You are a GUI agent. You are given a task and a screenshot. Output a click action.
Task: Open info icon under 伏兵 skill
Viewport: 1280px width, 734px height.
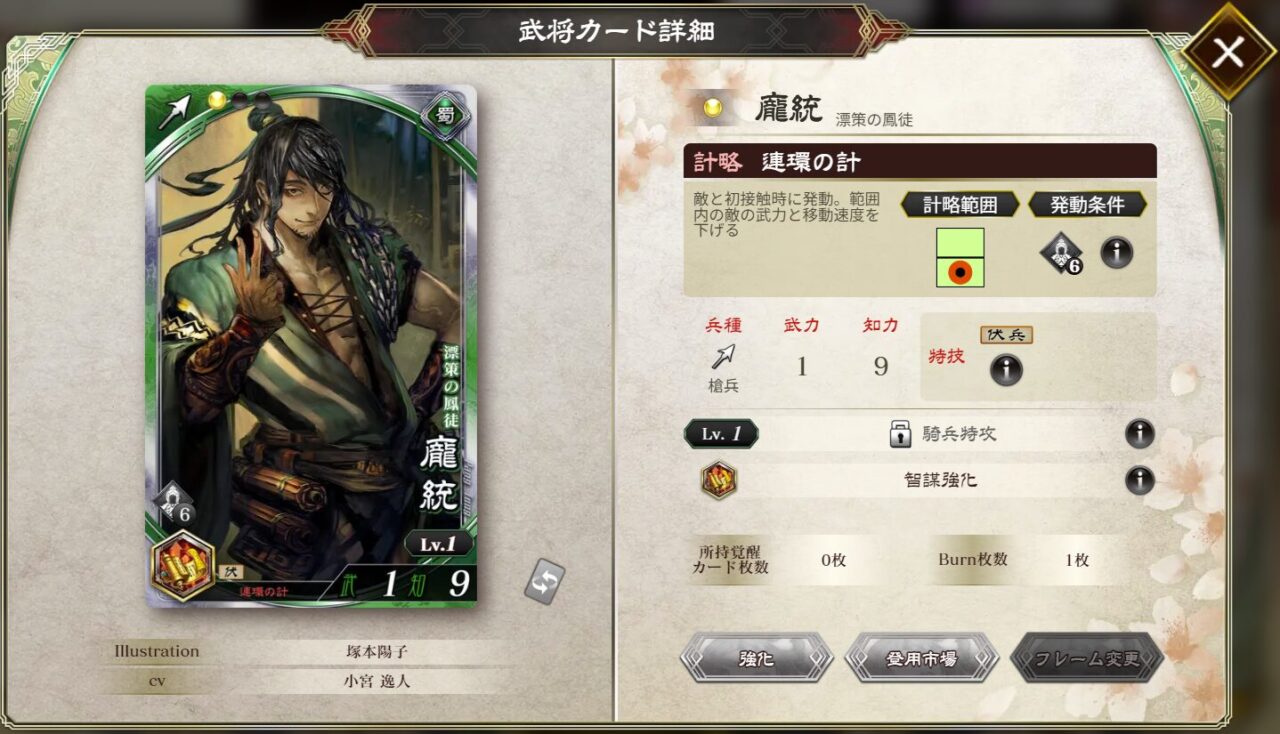point(1006,370)
